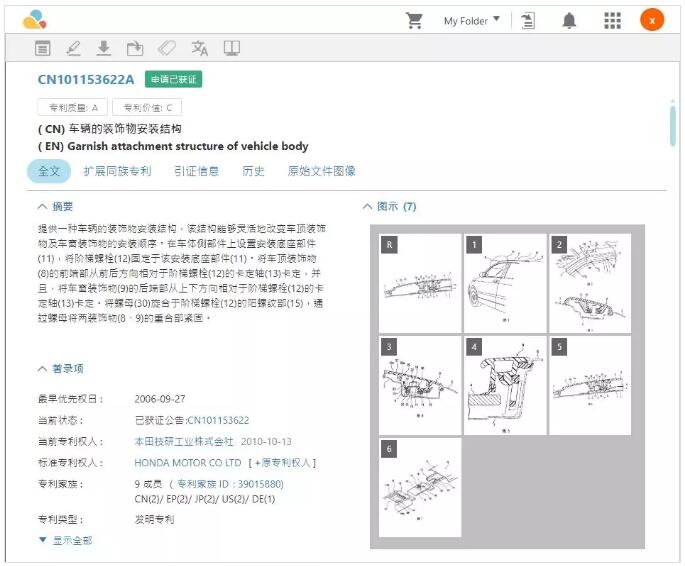685x566 pixels.
Task: Click patent number link CN101153622A
Action: pos(86,79)
